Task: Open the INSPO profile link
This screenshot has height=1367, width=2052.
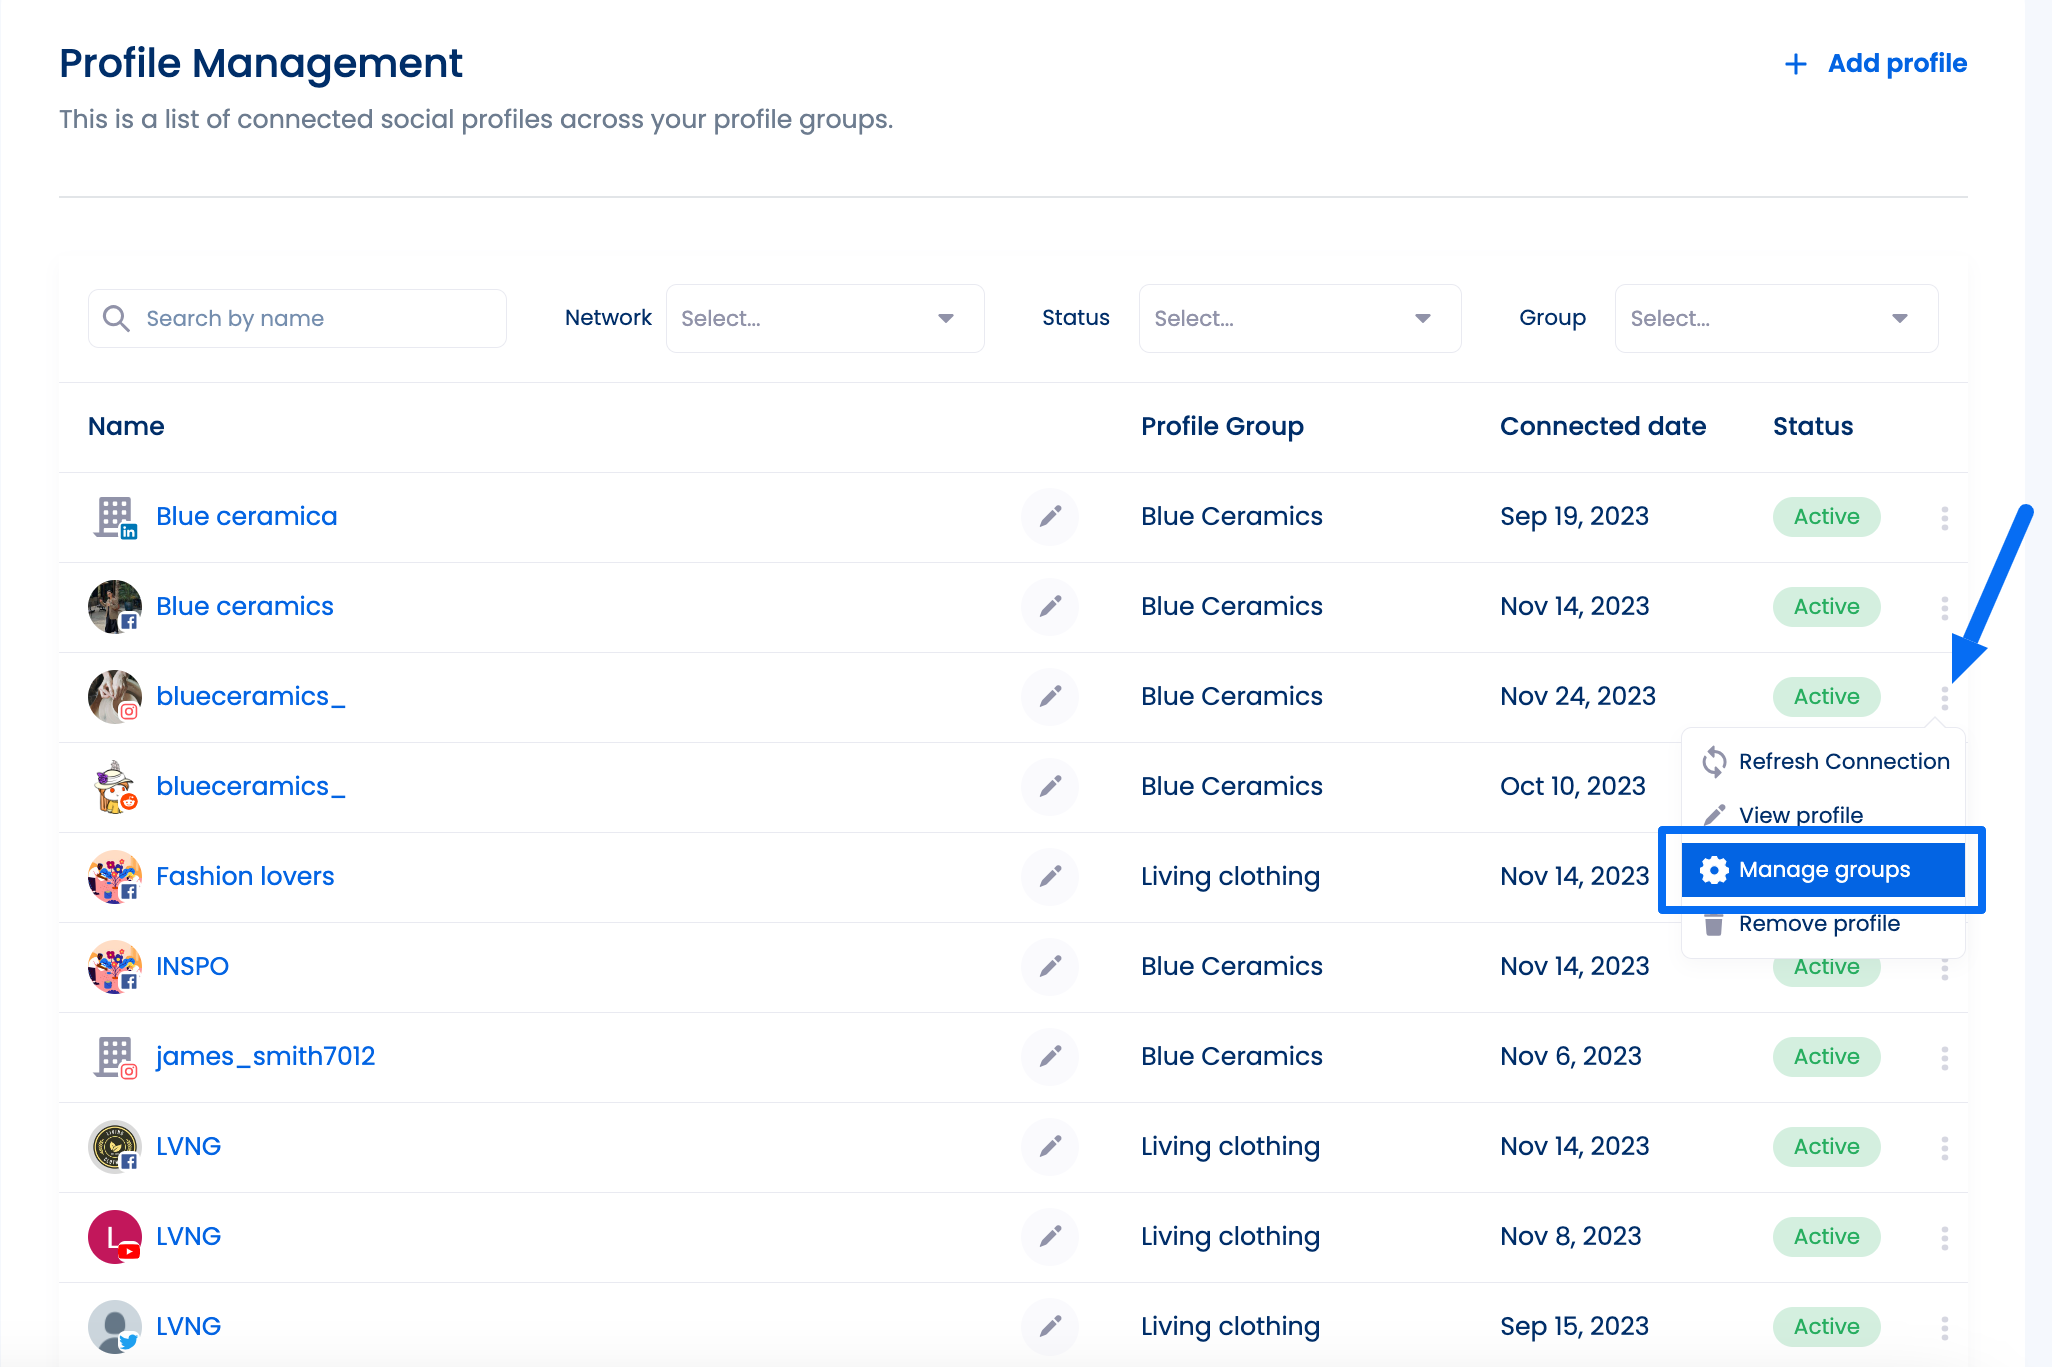Action: [192, 966]
